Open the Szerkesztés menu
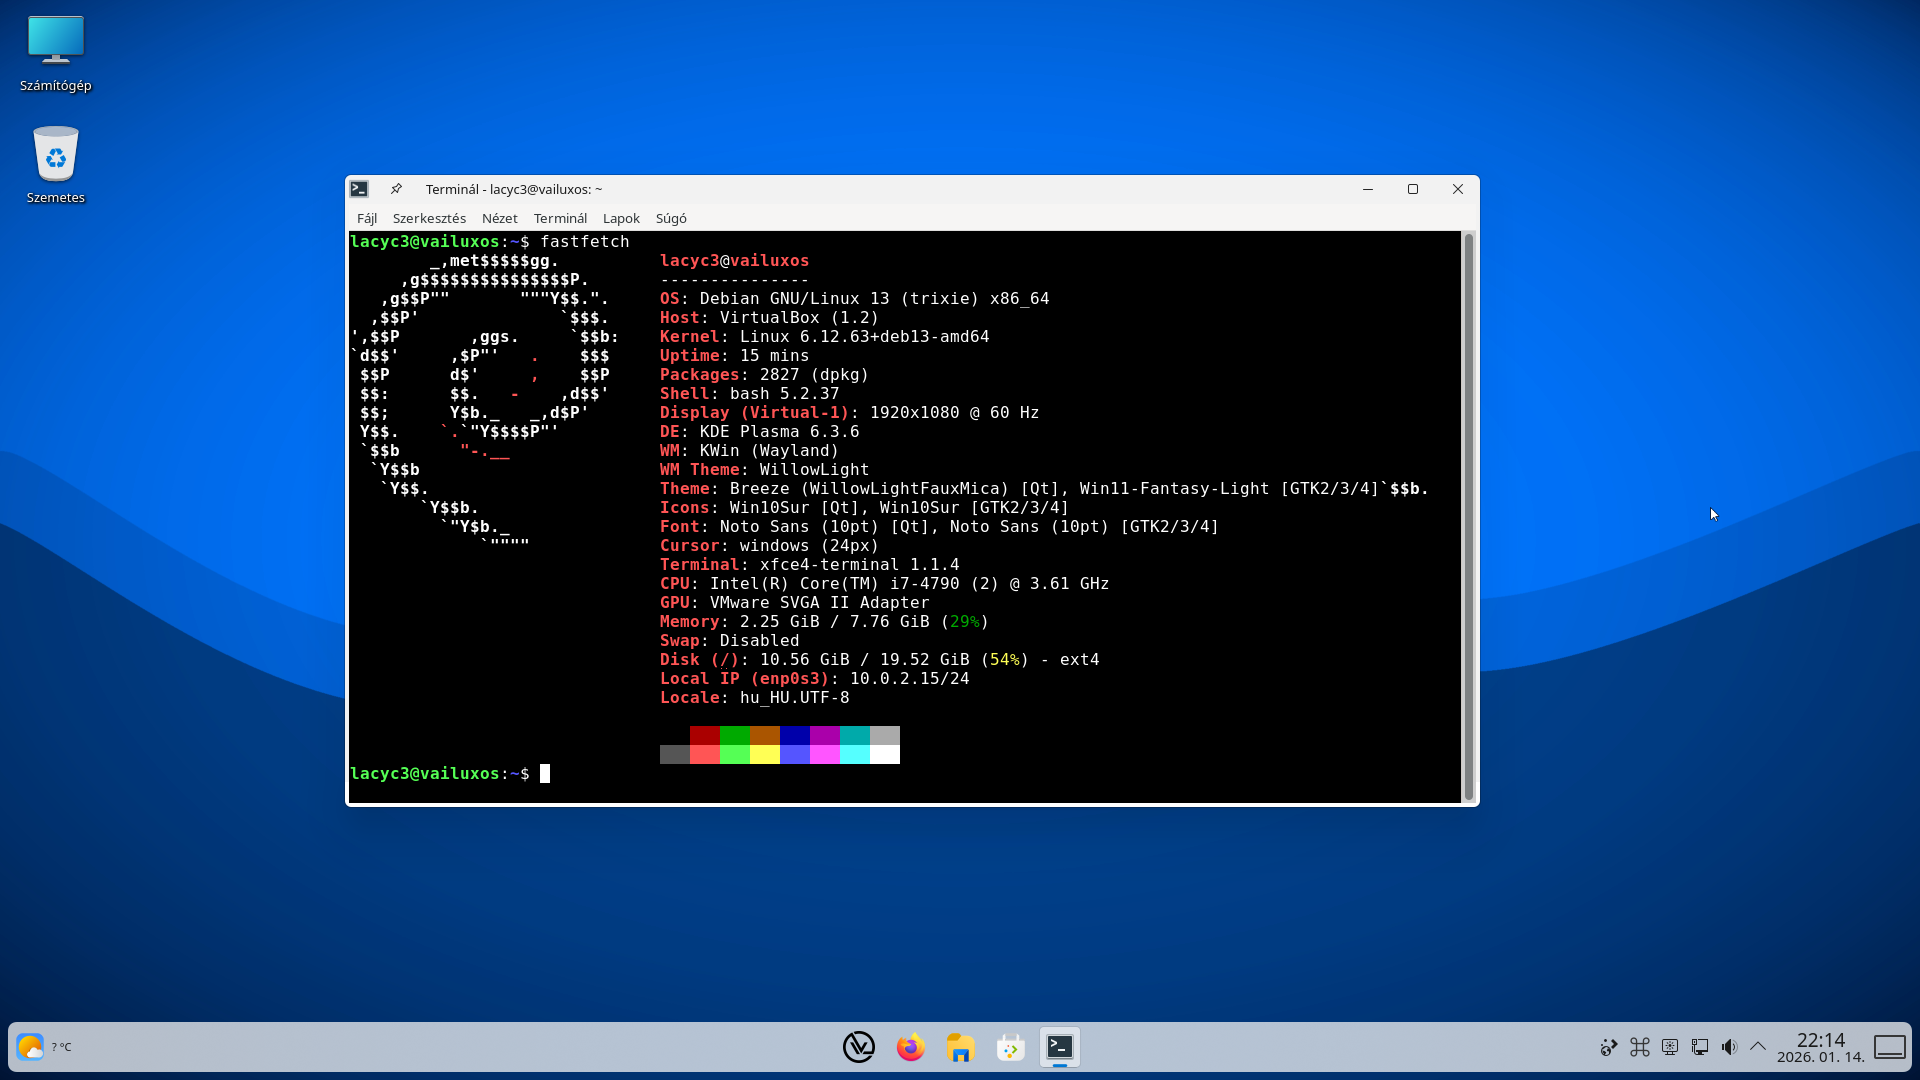 point(429,218)
